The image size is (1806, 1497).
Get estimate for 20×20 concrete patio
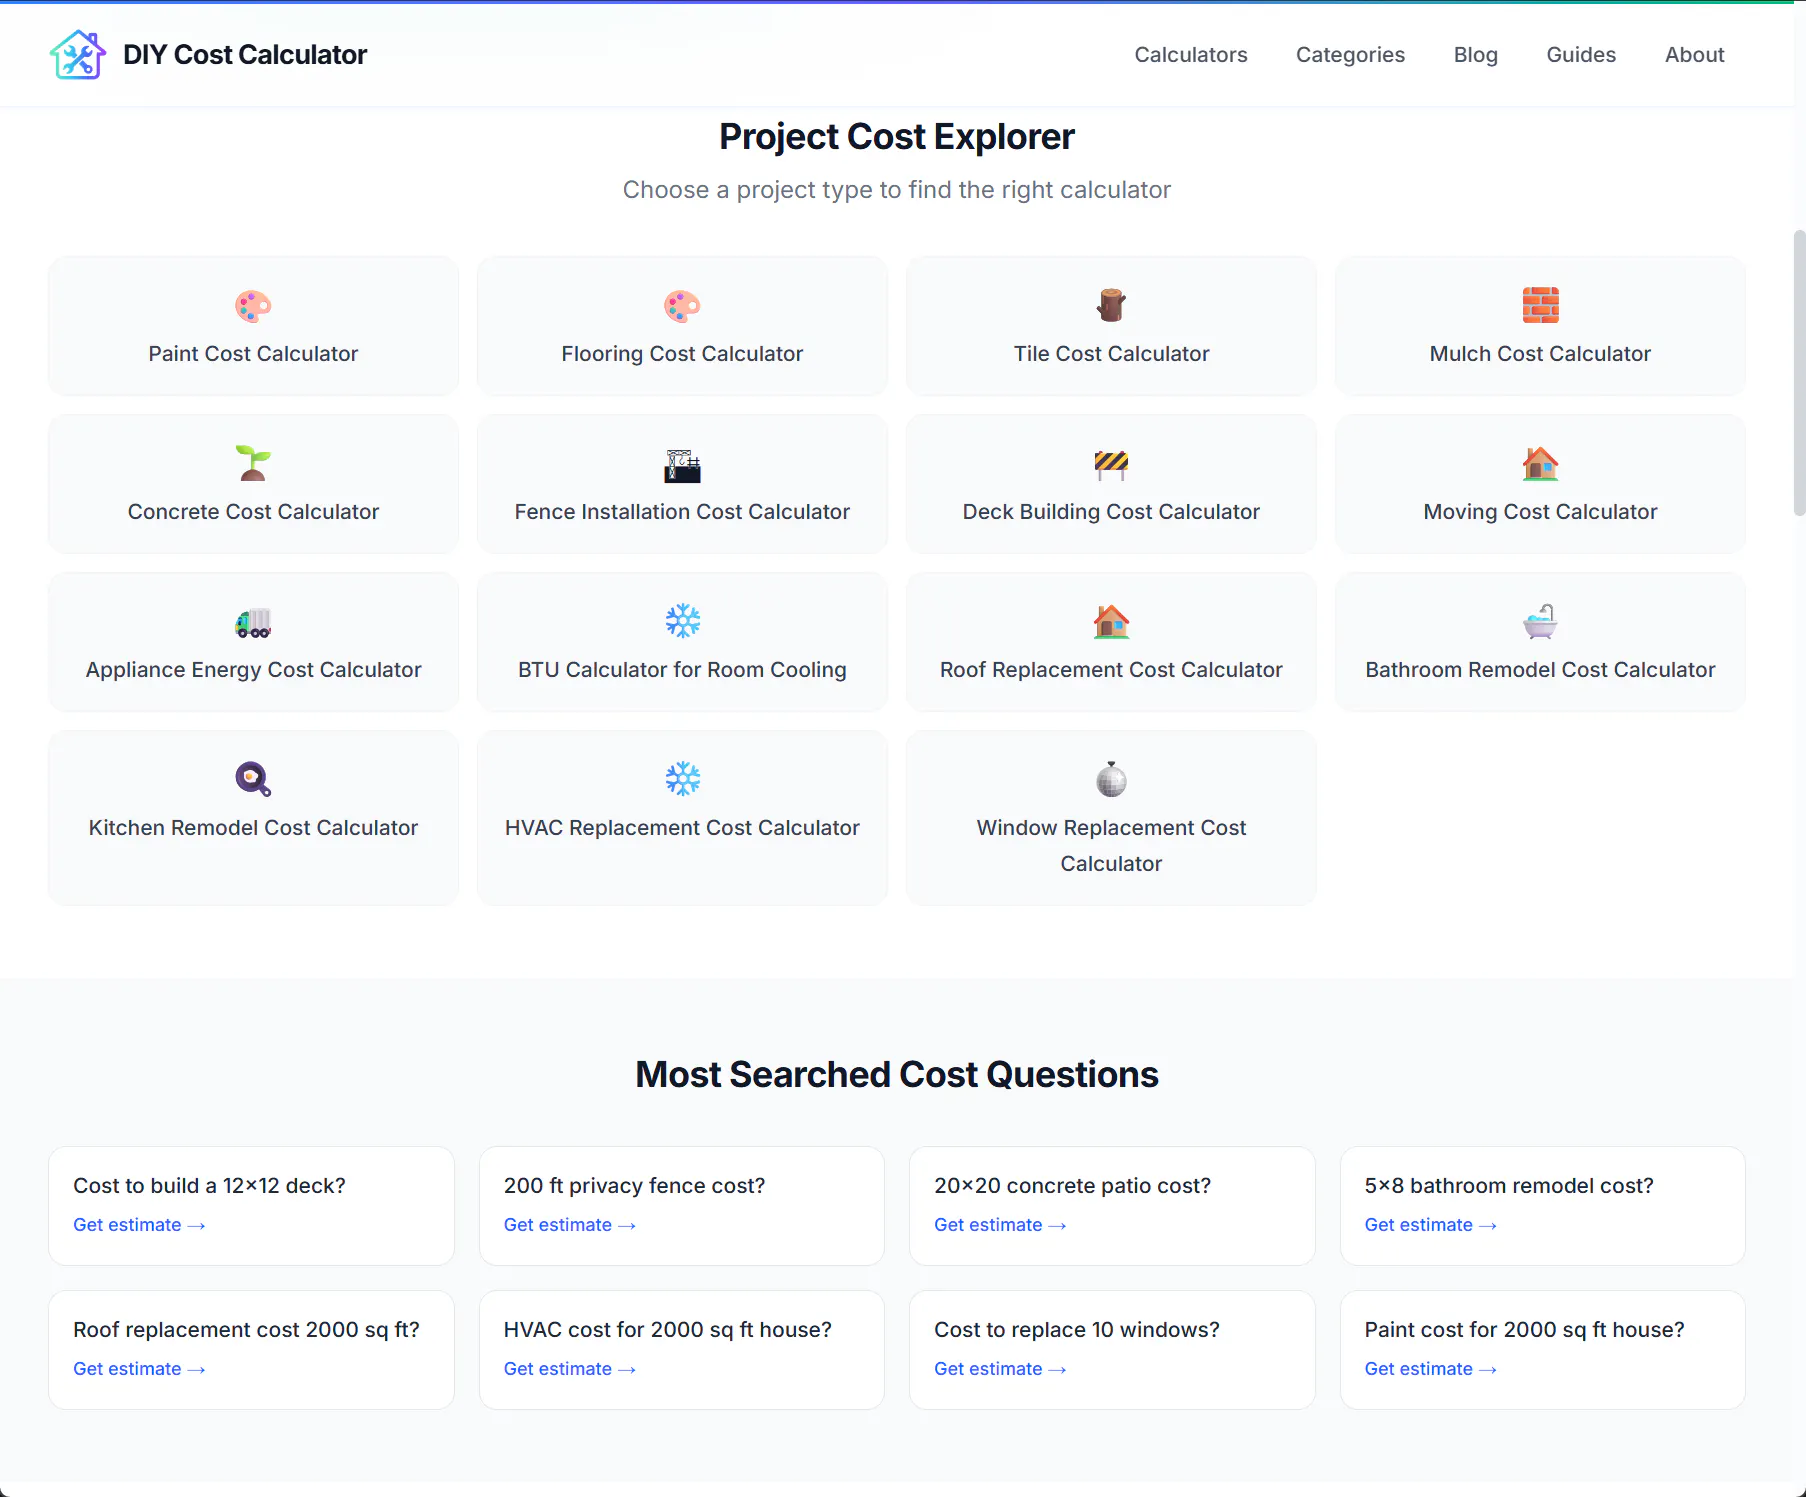pos(1000,1225)
